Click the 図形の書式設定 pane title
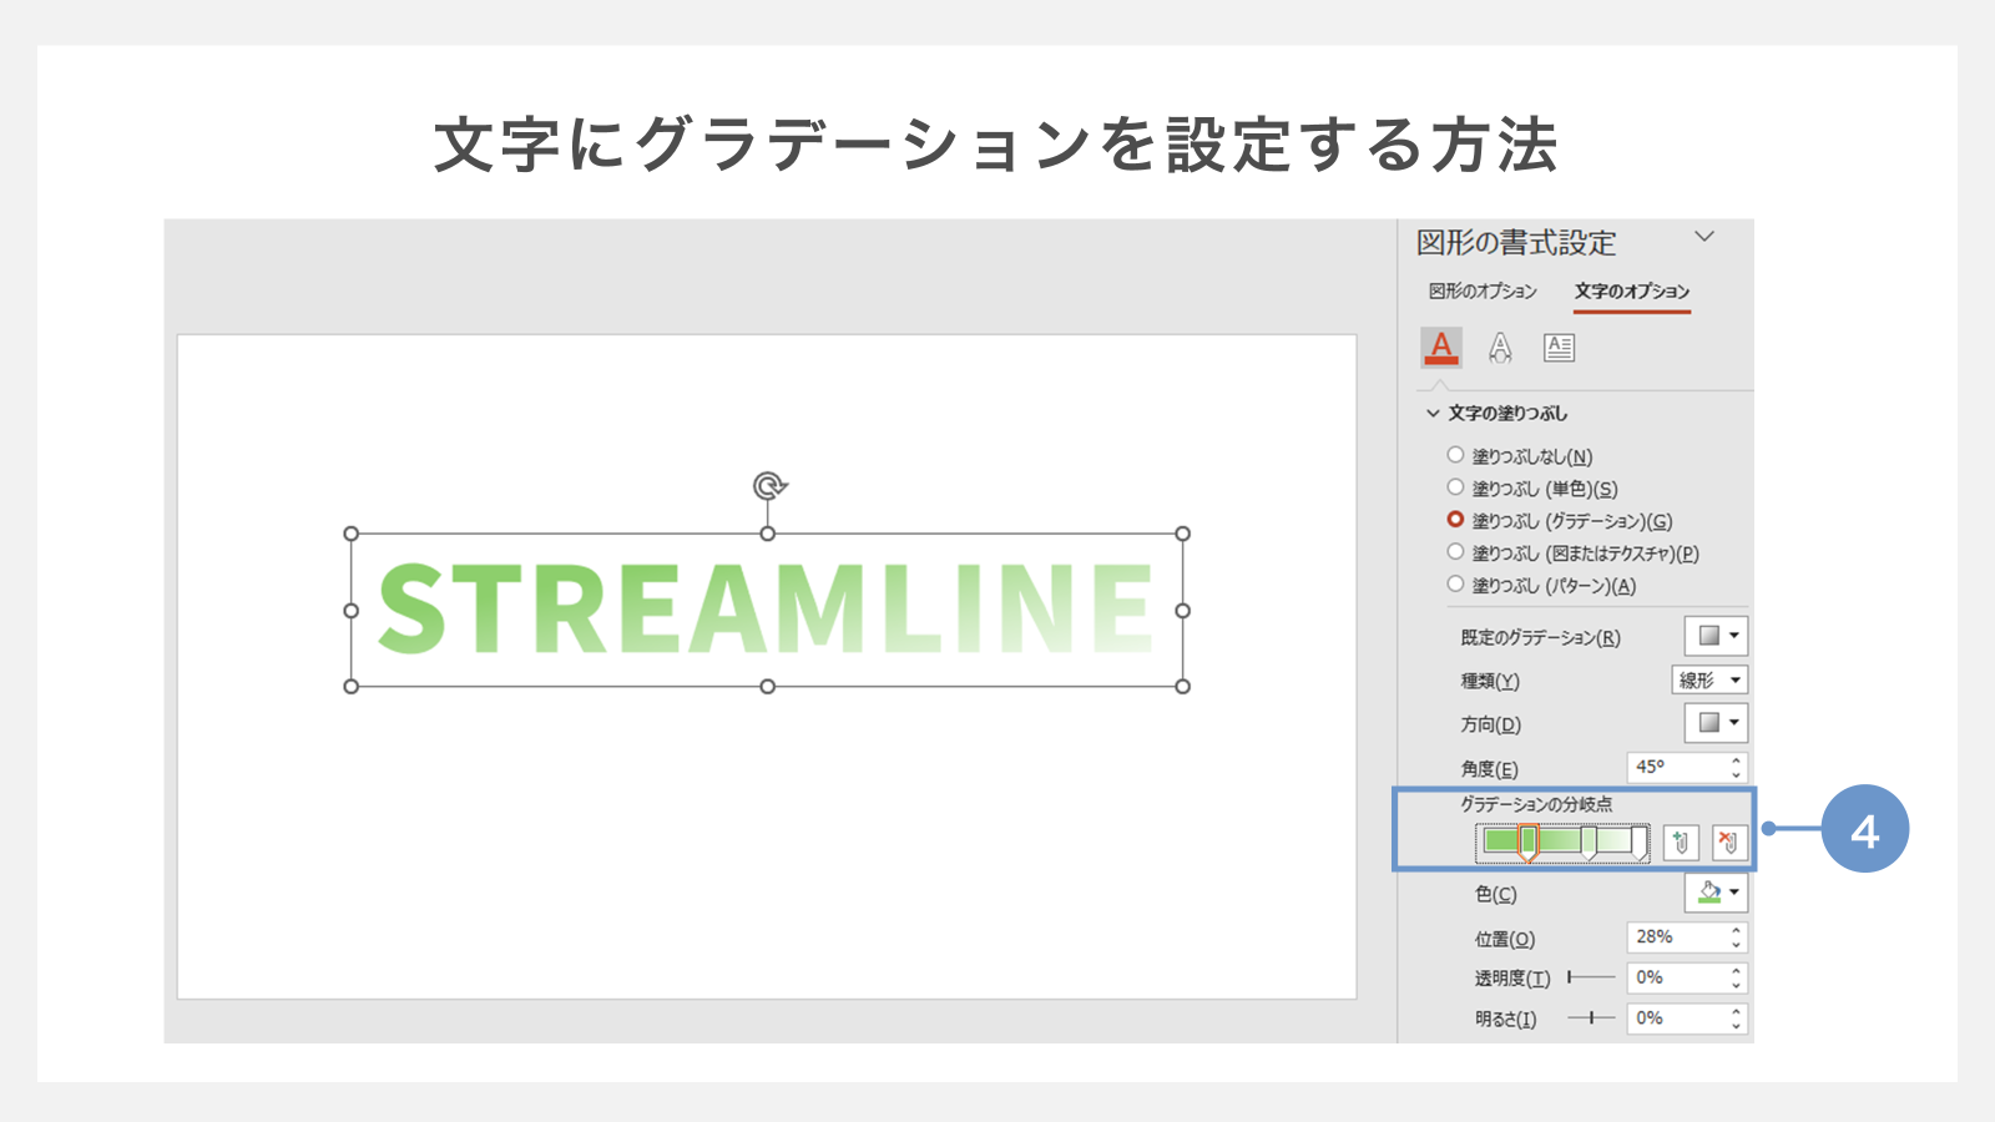 [1516, 242]
